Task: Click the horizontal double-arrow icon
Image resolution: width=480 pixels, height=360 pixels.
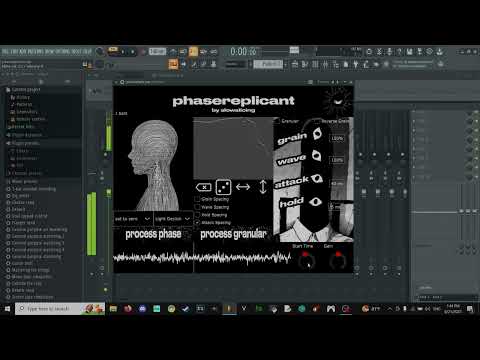Action: click(243, 187)
